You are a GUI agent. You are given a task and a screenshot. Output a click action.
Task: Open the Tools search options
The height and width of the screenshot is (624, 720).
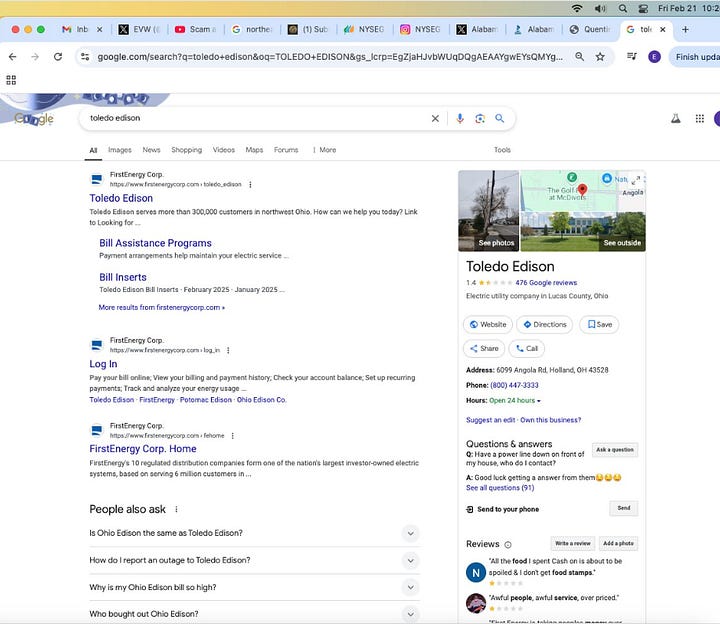502,150
